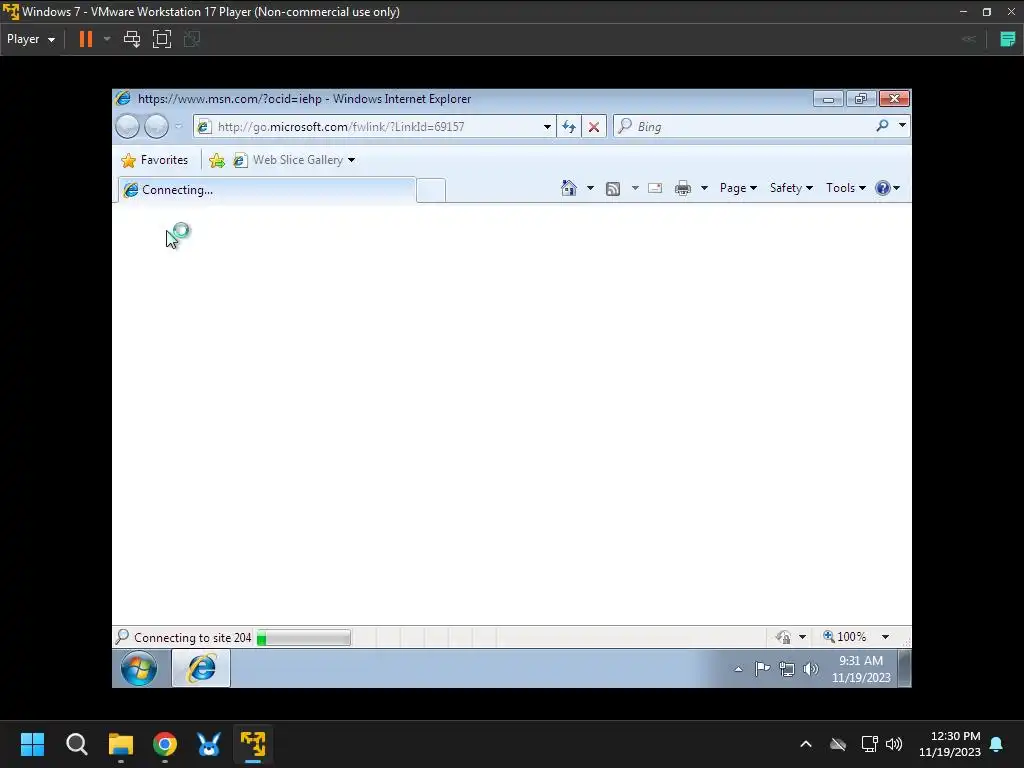Screen dimensions: 1024x768
Task: Open the Safety menu
Action: (791, 188)
